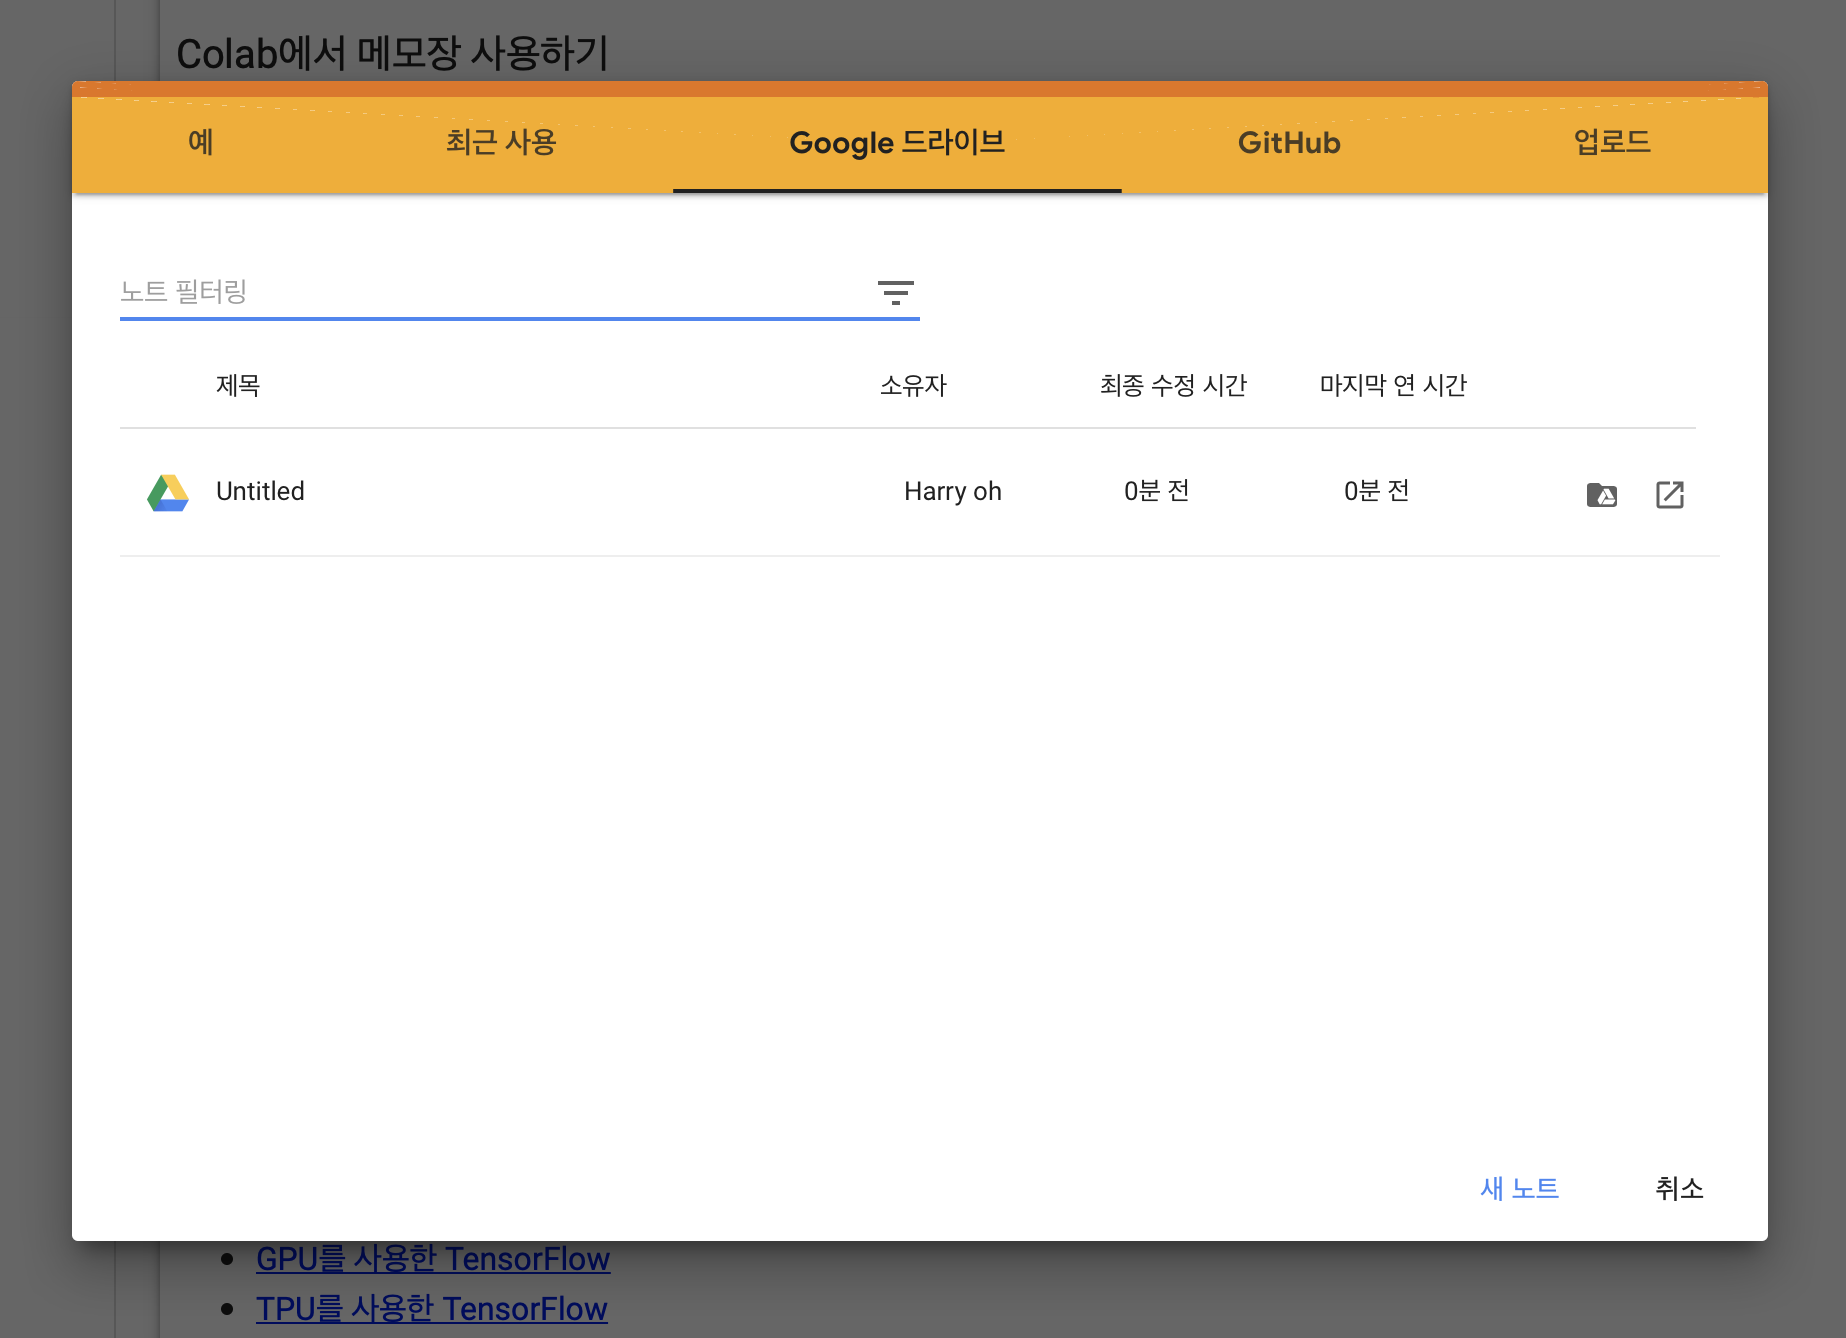The width and height of the screenshot is (1846, 1338).
Task: Open Untitled in a new tab icon
Action: pyautogui.click(x=1670, y=494)
